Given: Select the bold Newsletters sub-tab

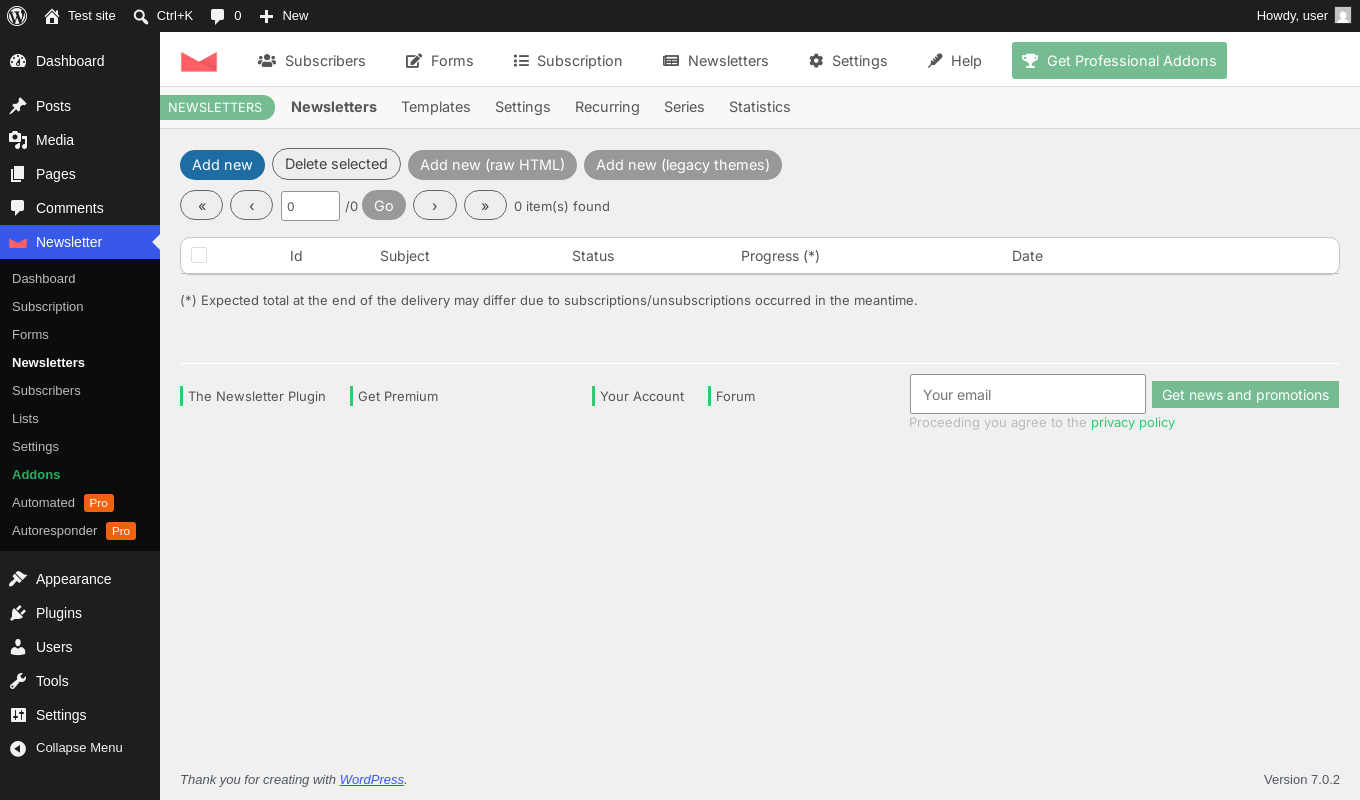Looking at the screenshot, I should (x=334, y=107).
